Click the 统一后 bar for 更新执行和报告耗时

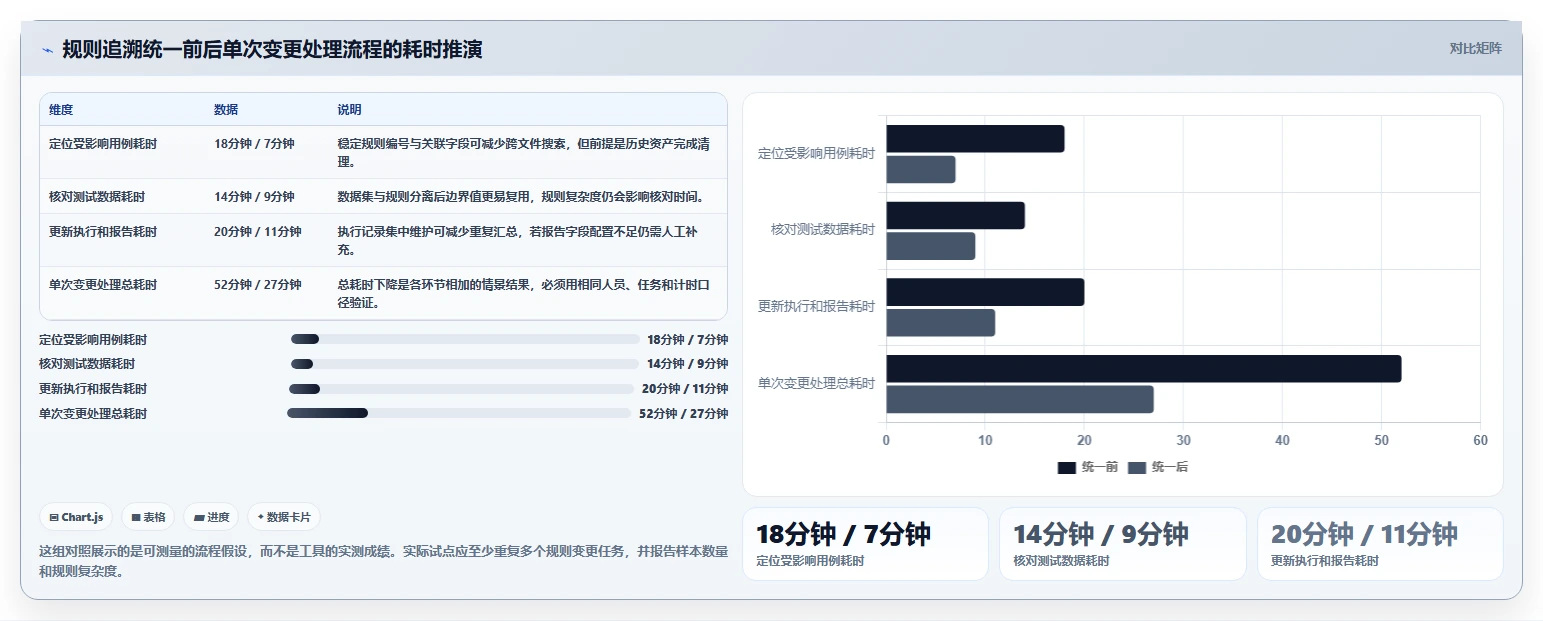point(940,323)
